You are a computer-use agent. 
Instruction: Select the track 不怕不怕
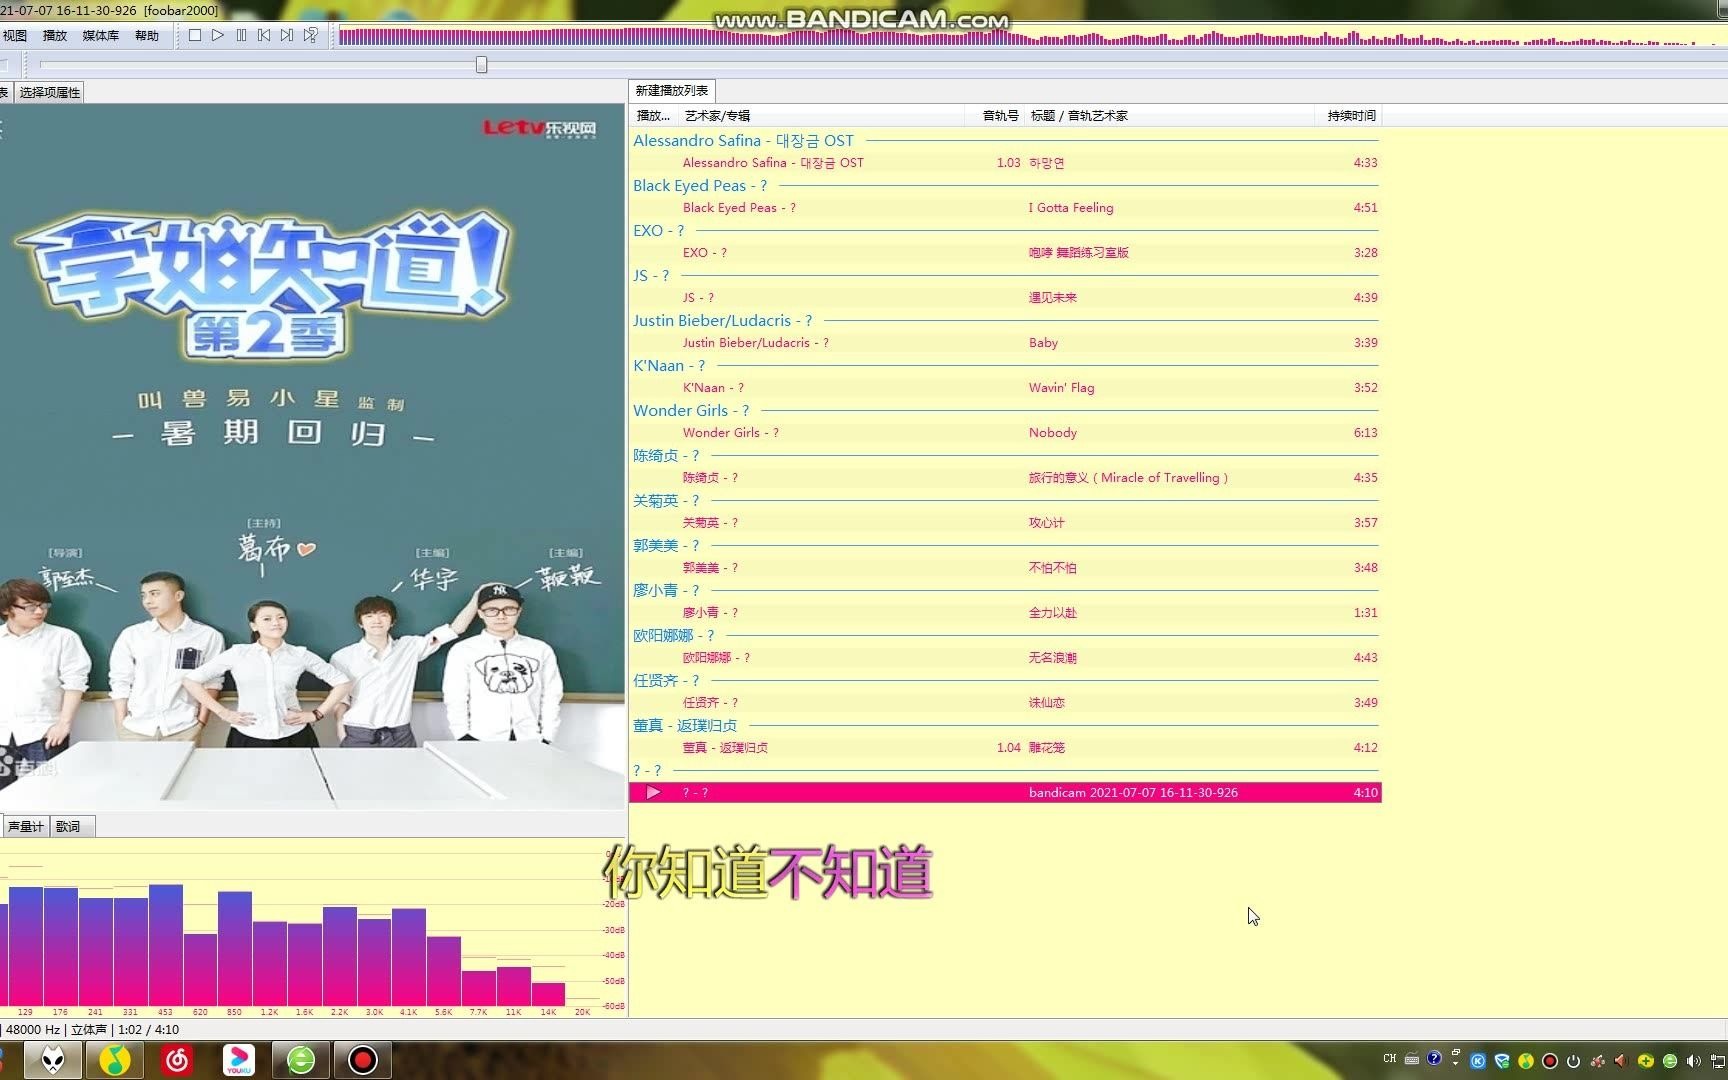click(x=1005, y=568)
